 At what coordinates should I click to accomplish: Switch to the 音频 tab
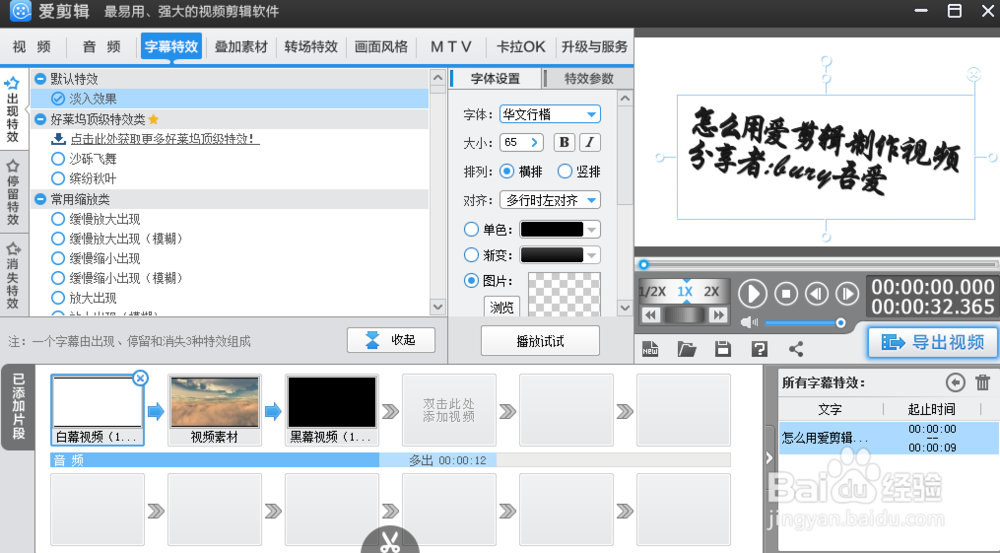point(101,47)
